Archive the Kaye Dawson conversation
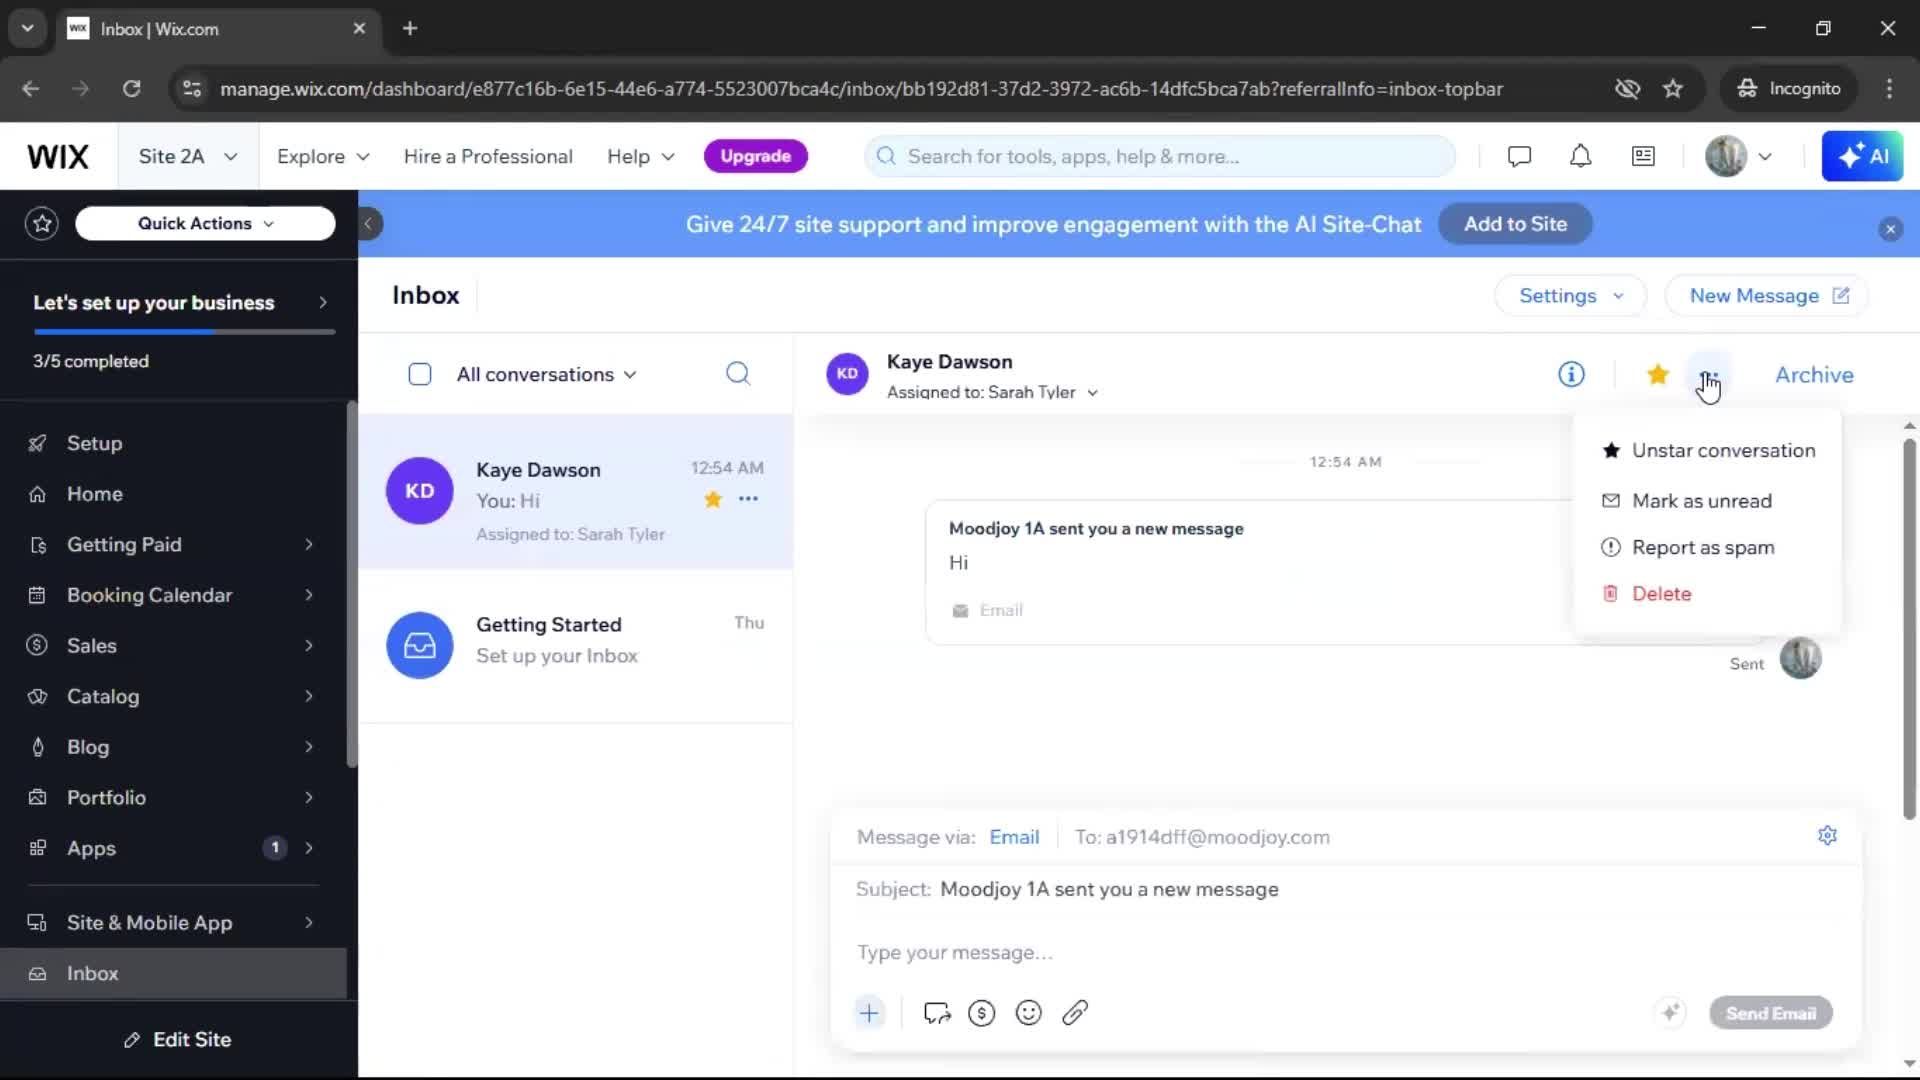Viewport: 1920px width, 1080px height. coord(1814,375)
